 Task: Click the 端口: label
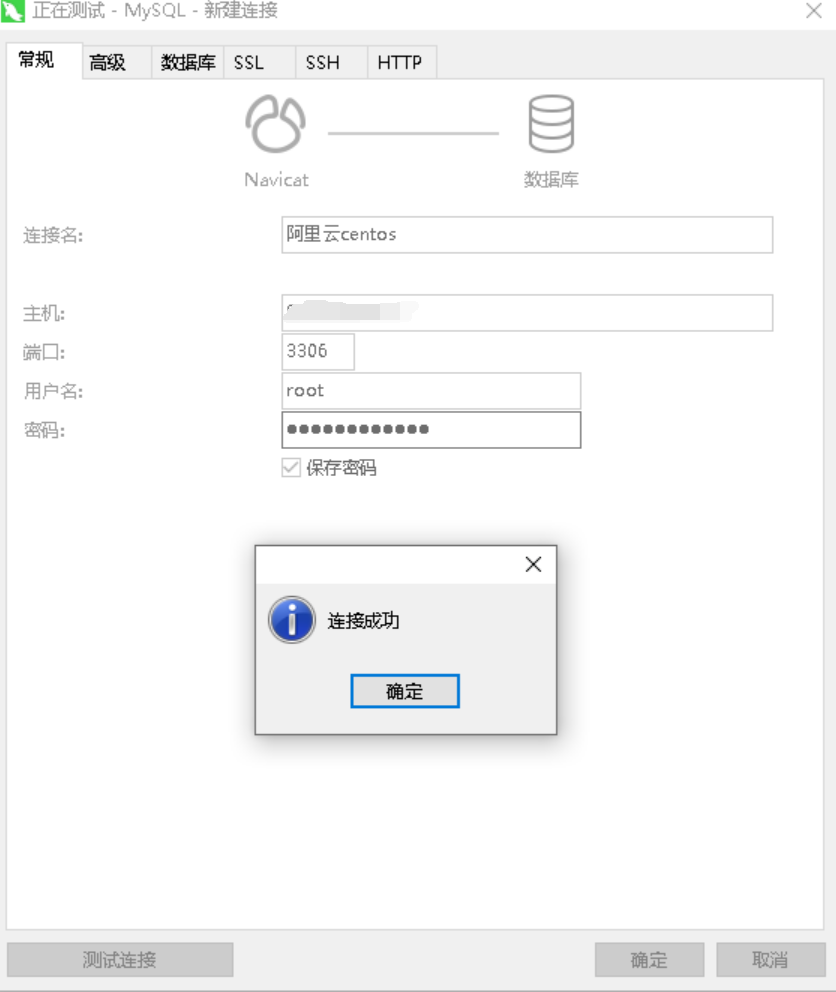(x=44, y=352)
